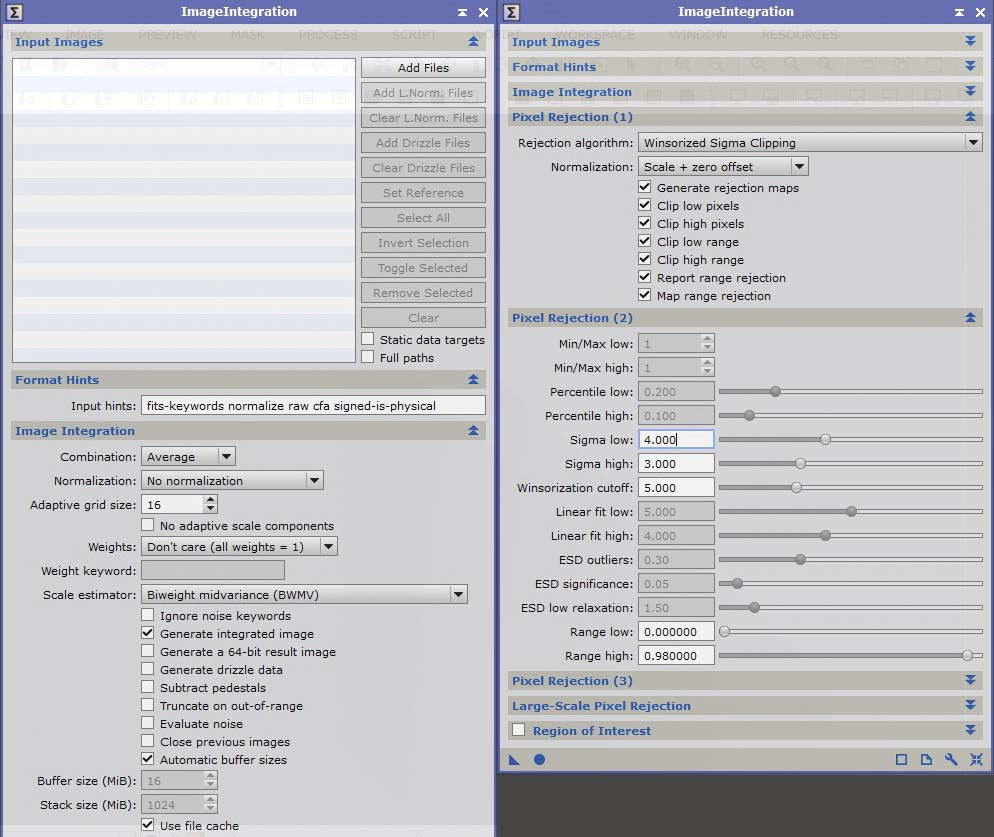Click the New Instance triangle icon

[x=514, y=760]
